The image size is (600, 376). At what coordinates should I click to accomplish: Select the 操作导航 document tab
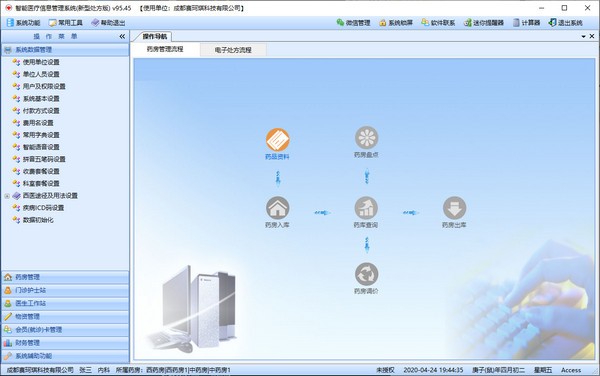point(155,36)
